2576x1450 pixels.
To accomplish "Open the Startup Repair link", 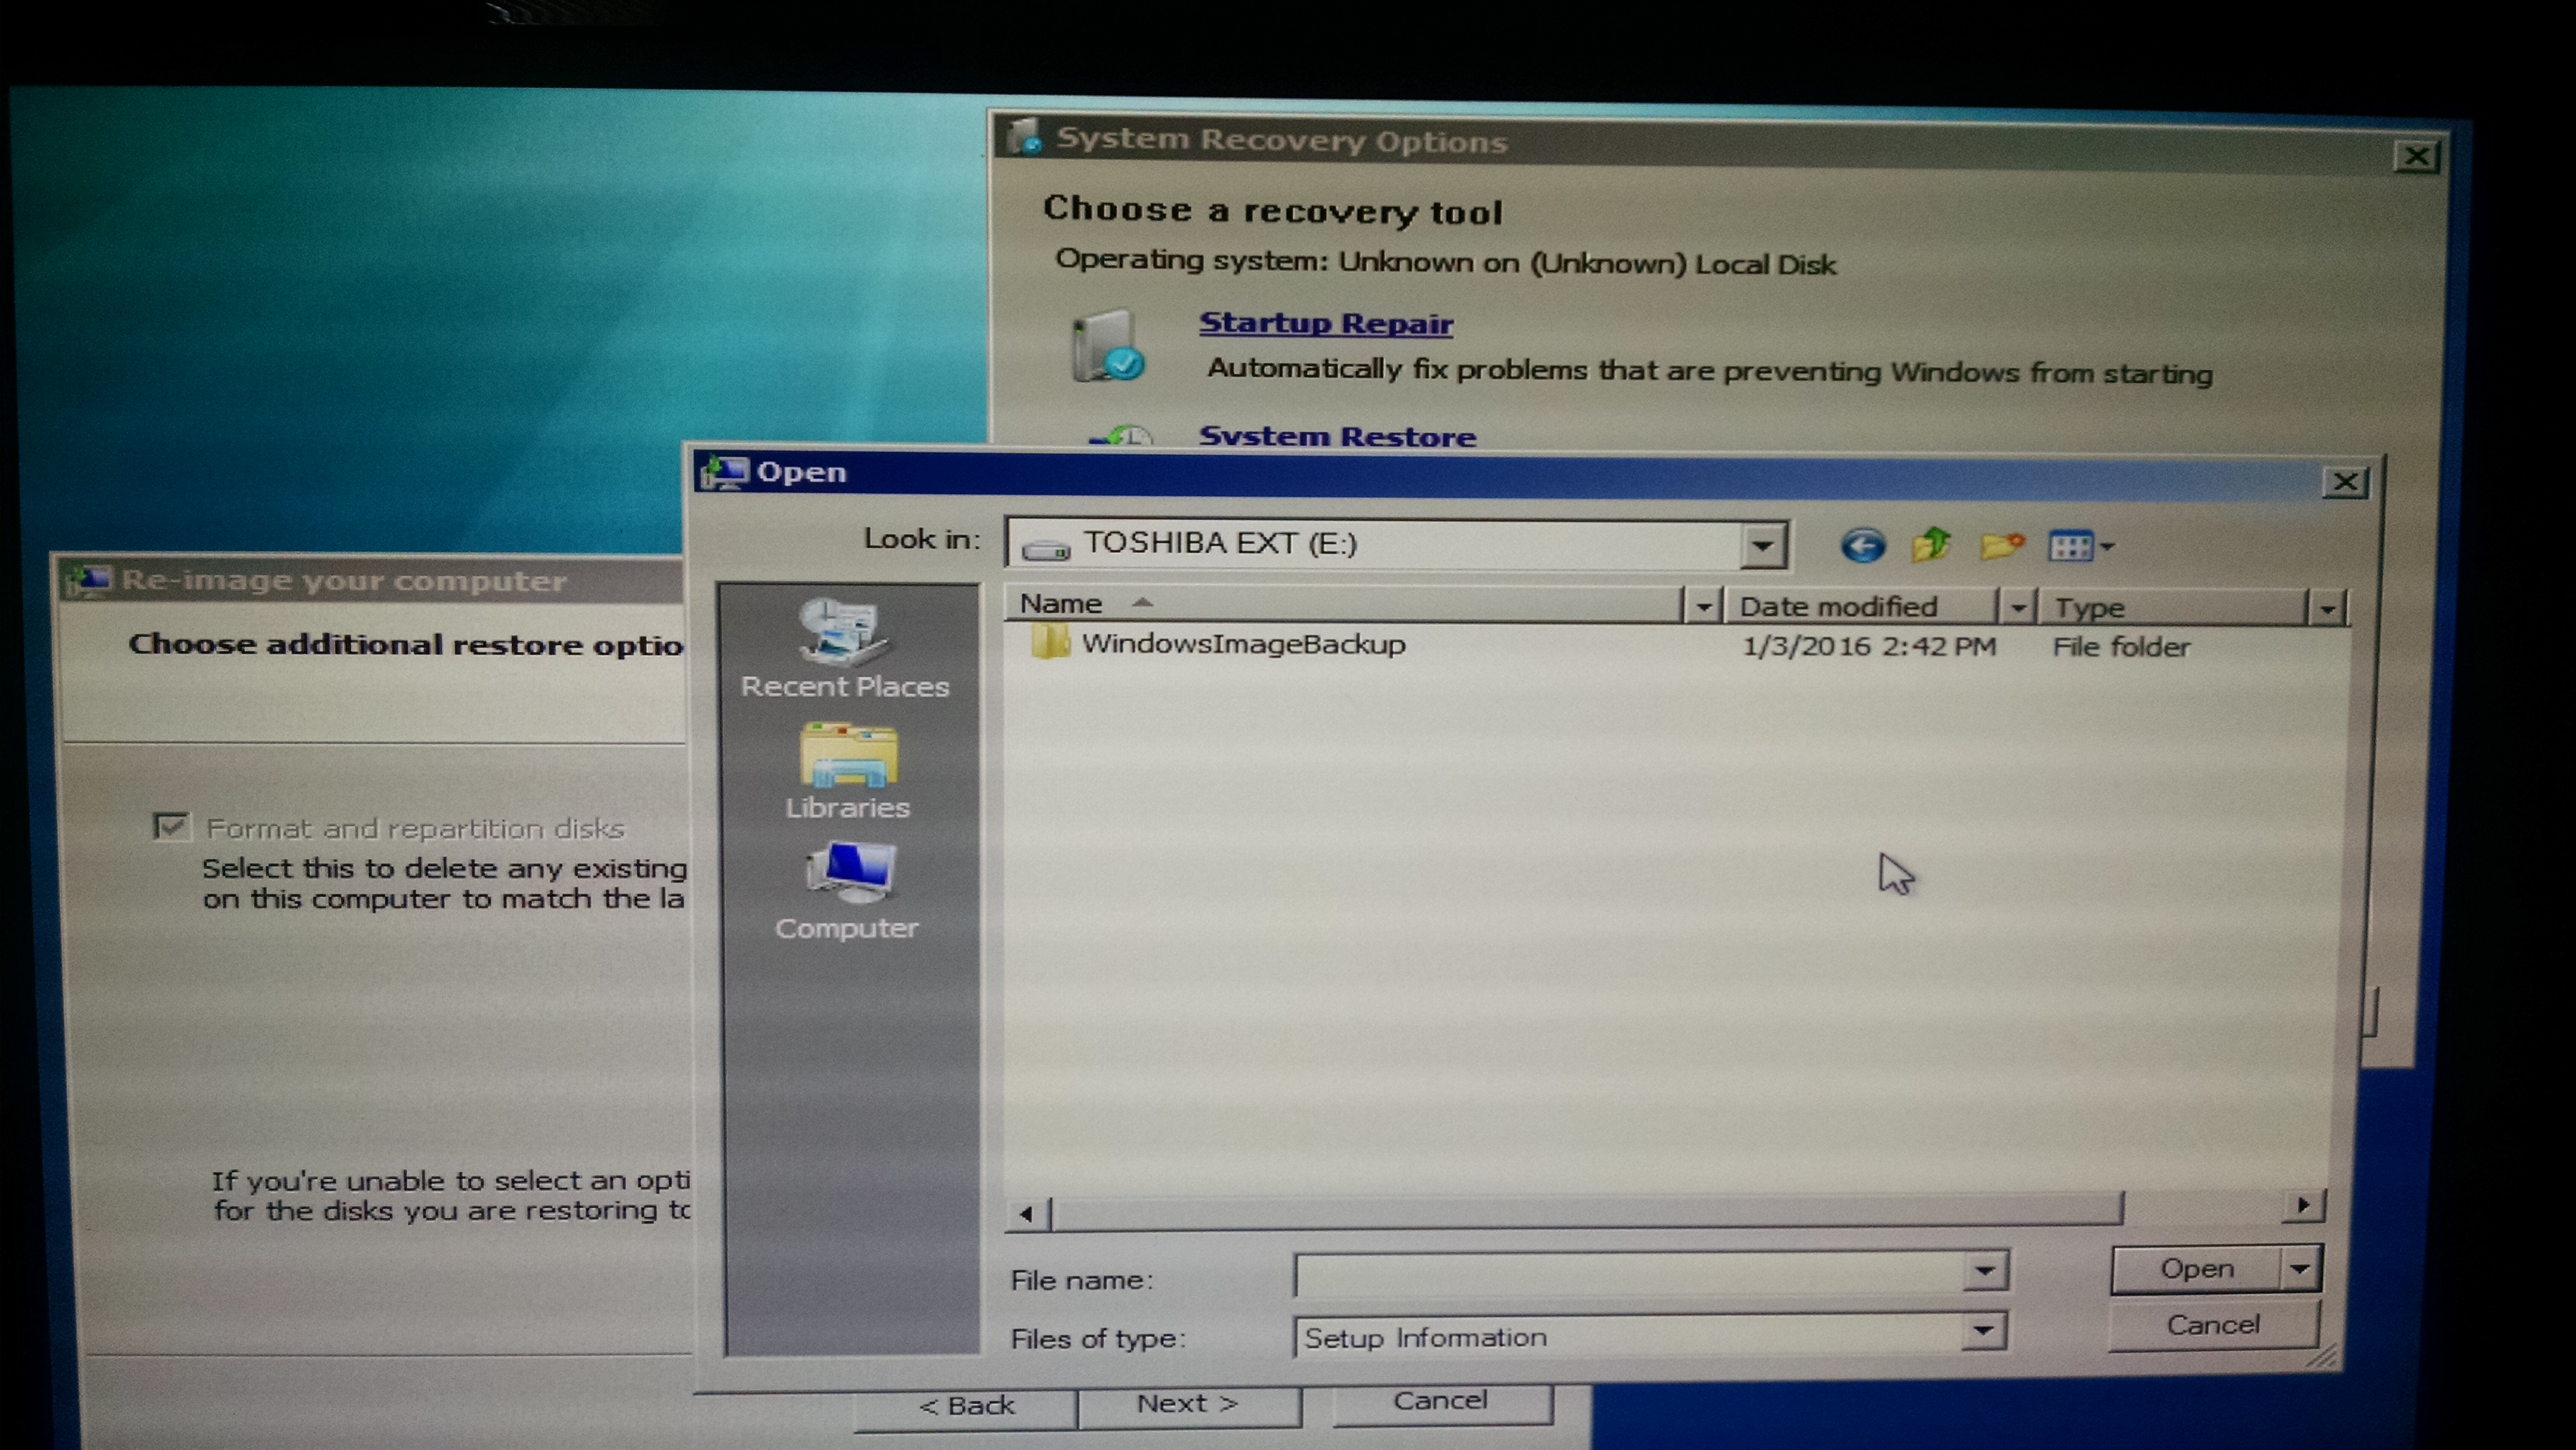I will pos(1326,324).
